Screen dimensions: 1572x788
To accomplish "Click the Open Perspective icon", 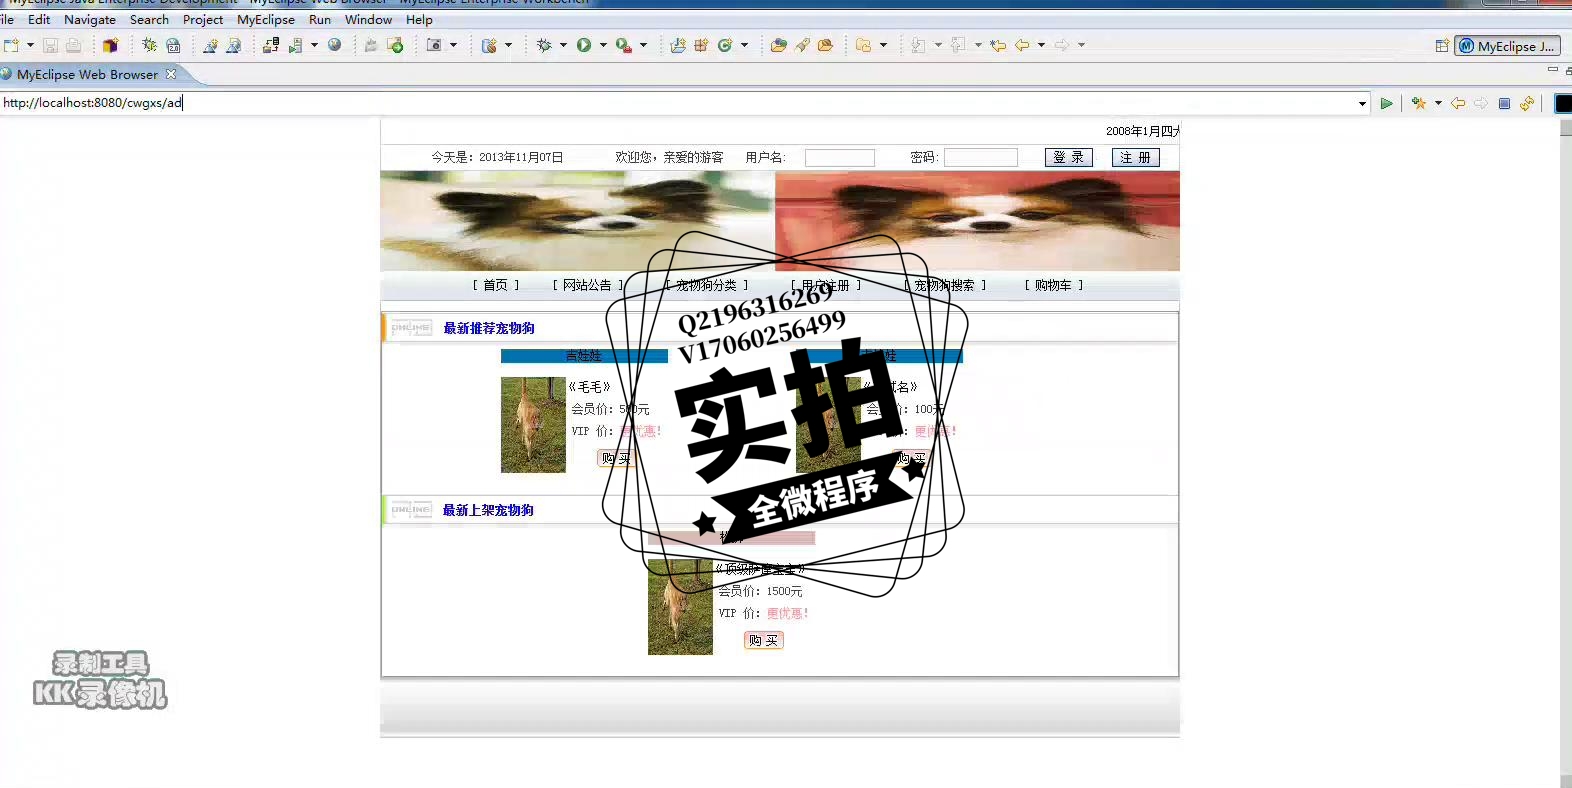I will 1442,46.
